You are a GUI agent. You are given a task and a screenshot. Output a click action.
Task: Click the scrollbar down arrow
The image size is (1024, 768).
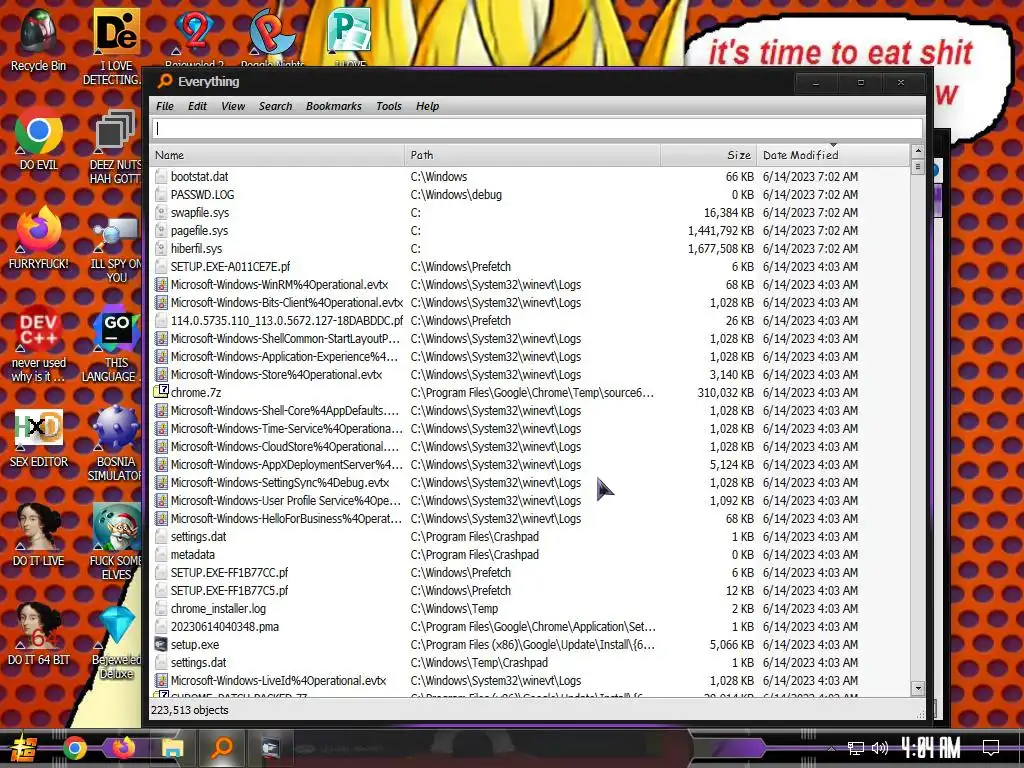pyautogui.click(x=918, y=688)
